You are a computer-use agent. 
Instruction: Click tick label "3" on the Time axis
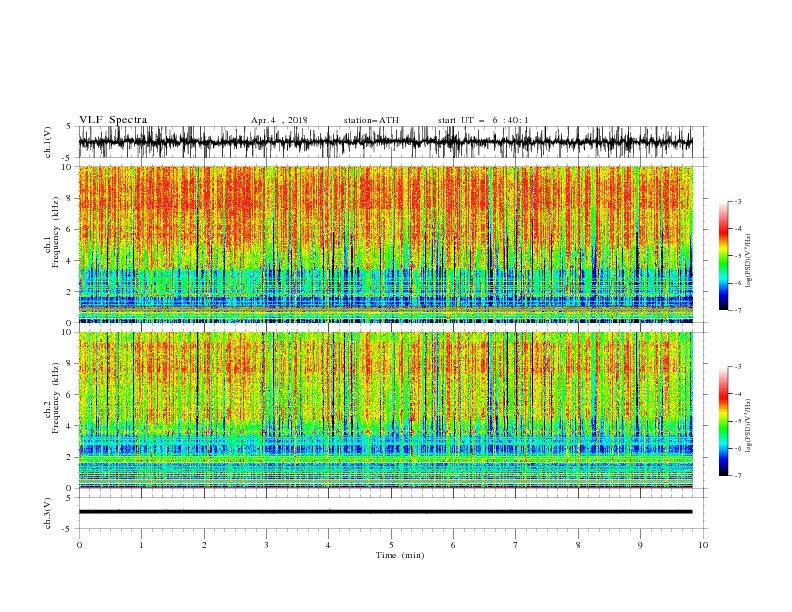(267, 545)
